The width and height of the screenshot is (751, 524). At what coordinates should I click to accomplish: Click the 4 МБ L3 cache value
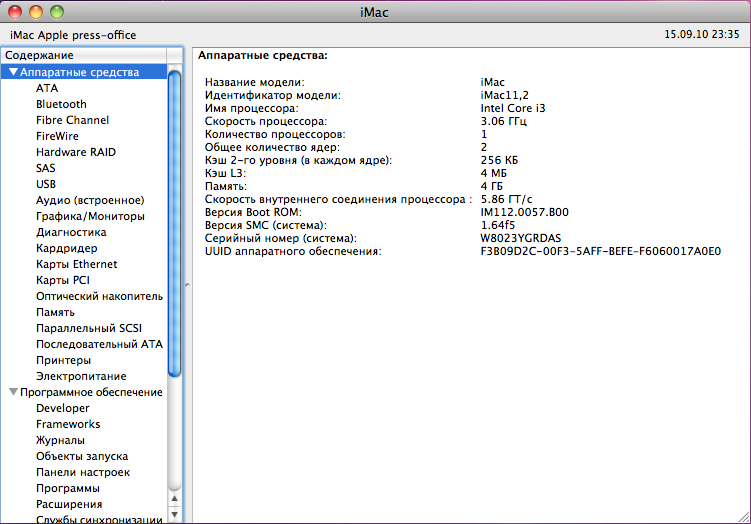[493, 173]
